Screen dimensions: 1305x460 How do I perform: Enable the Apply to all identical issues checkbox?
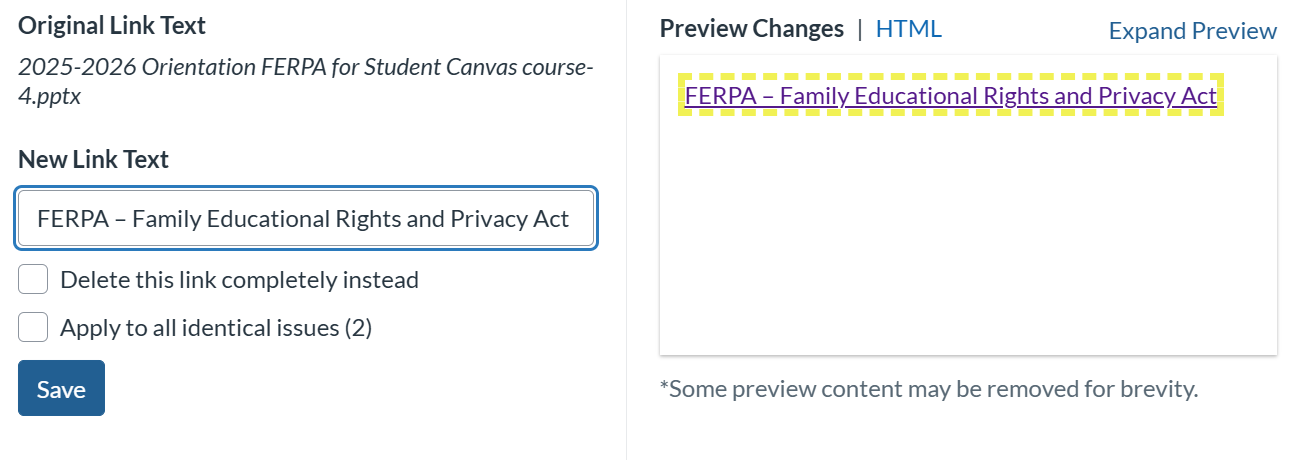point(33,327)
